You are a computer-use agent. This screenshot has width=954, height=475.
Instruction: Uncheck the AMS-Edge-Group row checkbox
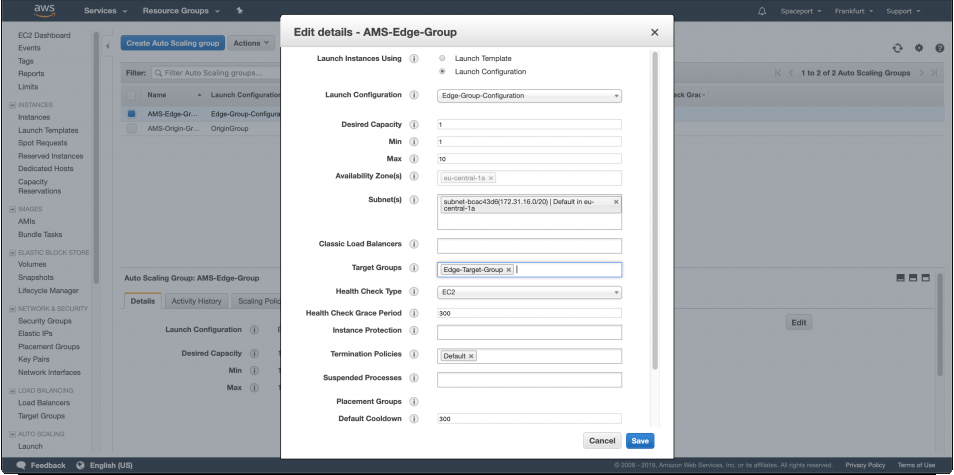coord(131,114)
